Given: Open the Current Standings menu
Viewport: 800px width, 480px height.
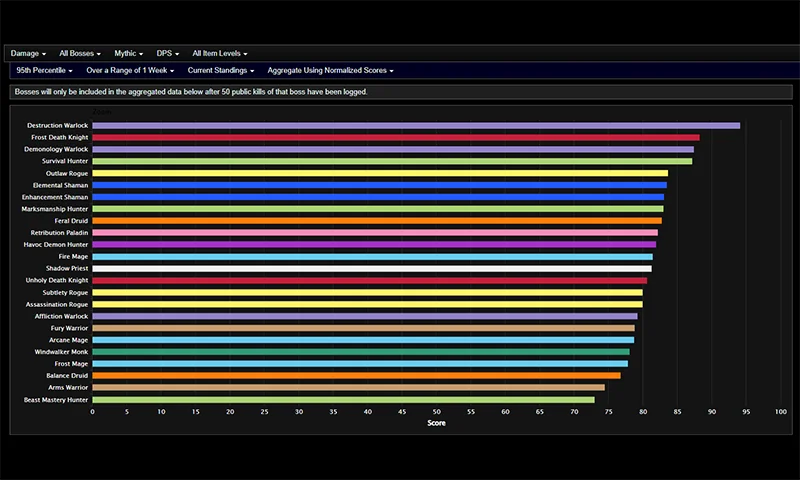Looking at the screenshot, I should [221, 71].
